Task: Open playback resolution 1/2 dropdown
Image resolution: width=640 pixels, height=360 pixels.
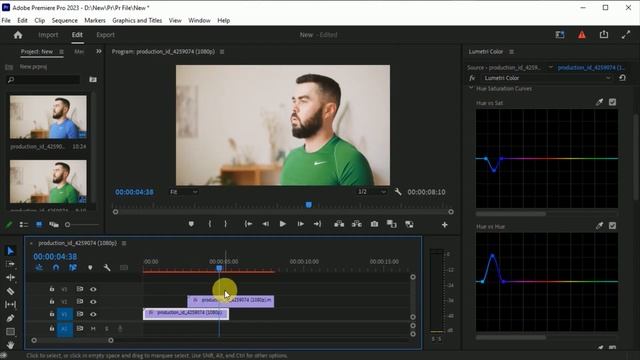Action: point(371,192)
